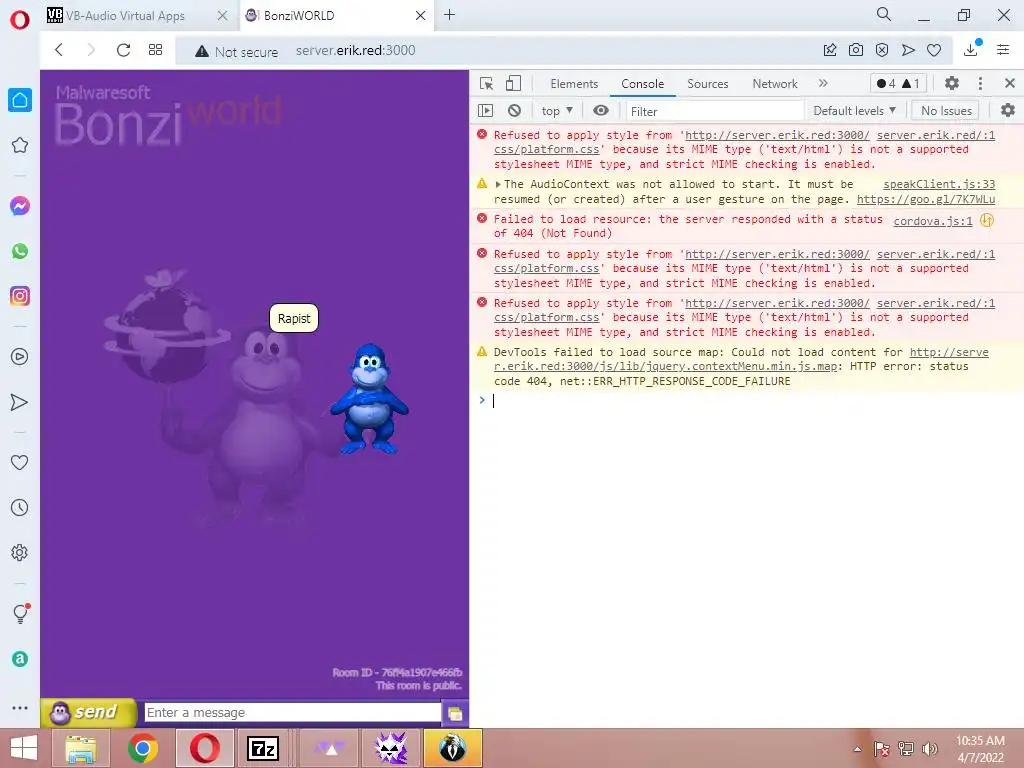Open Chrome from the taskbar
1024x768 pixels.
coord(142,748)
